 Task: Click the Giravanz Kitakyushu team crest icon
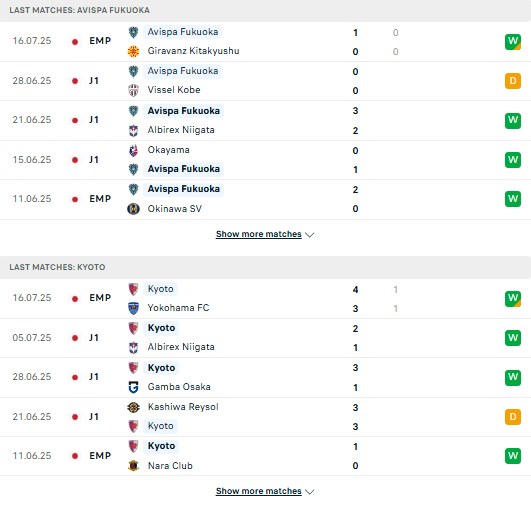pos(133,51)
